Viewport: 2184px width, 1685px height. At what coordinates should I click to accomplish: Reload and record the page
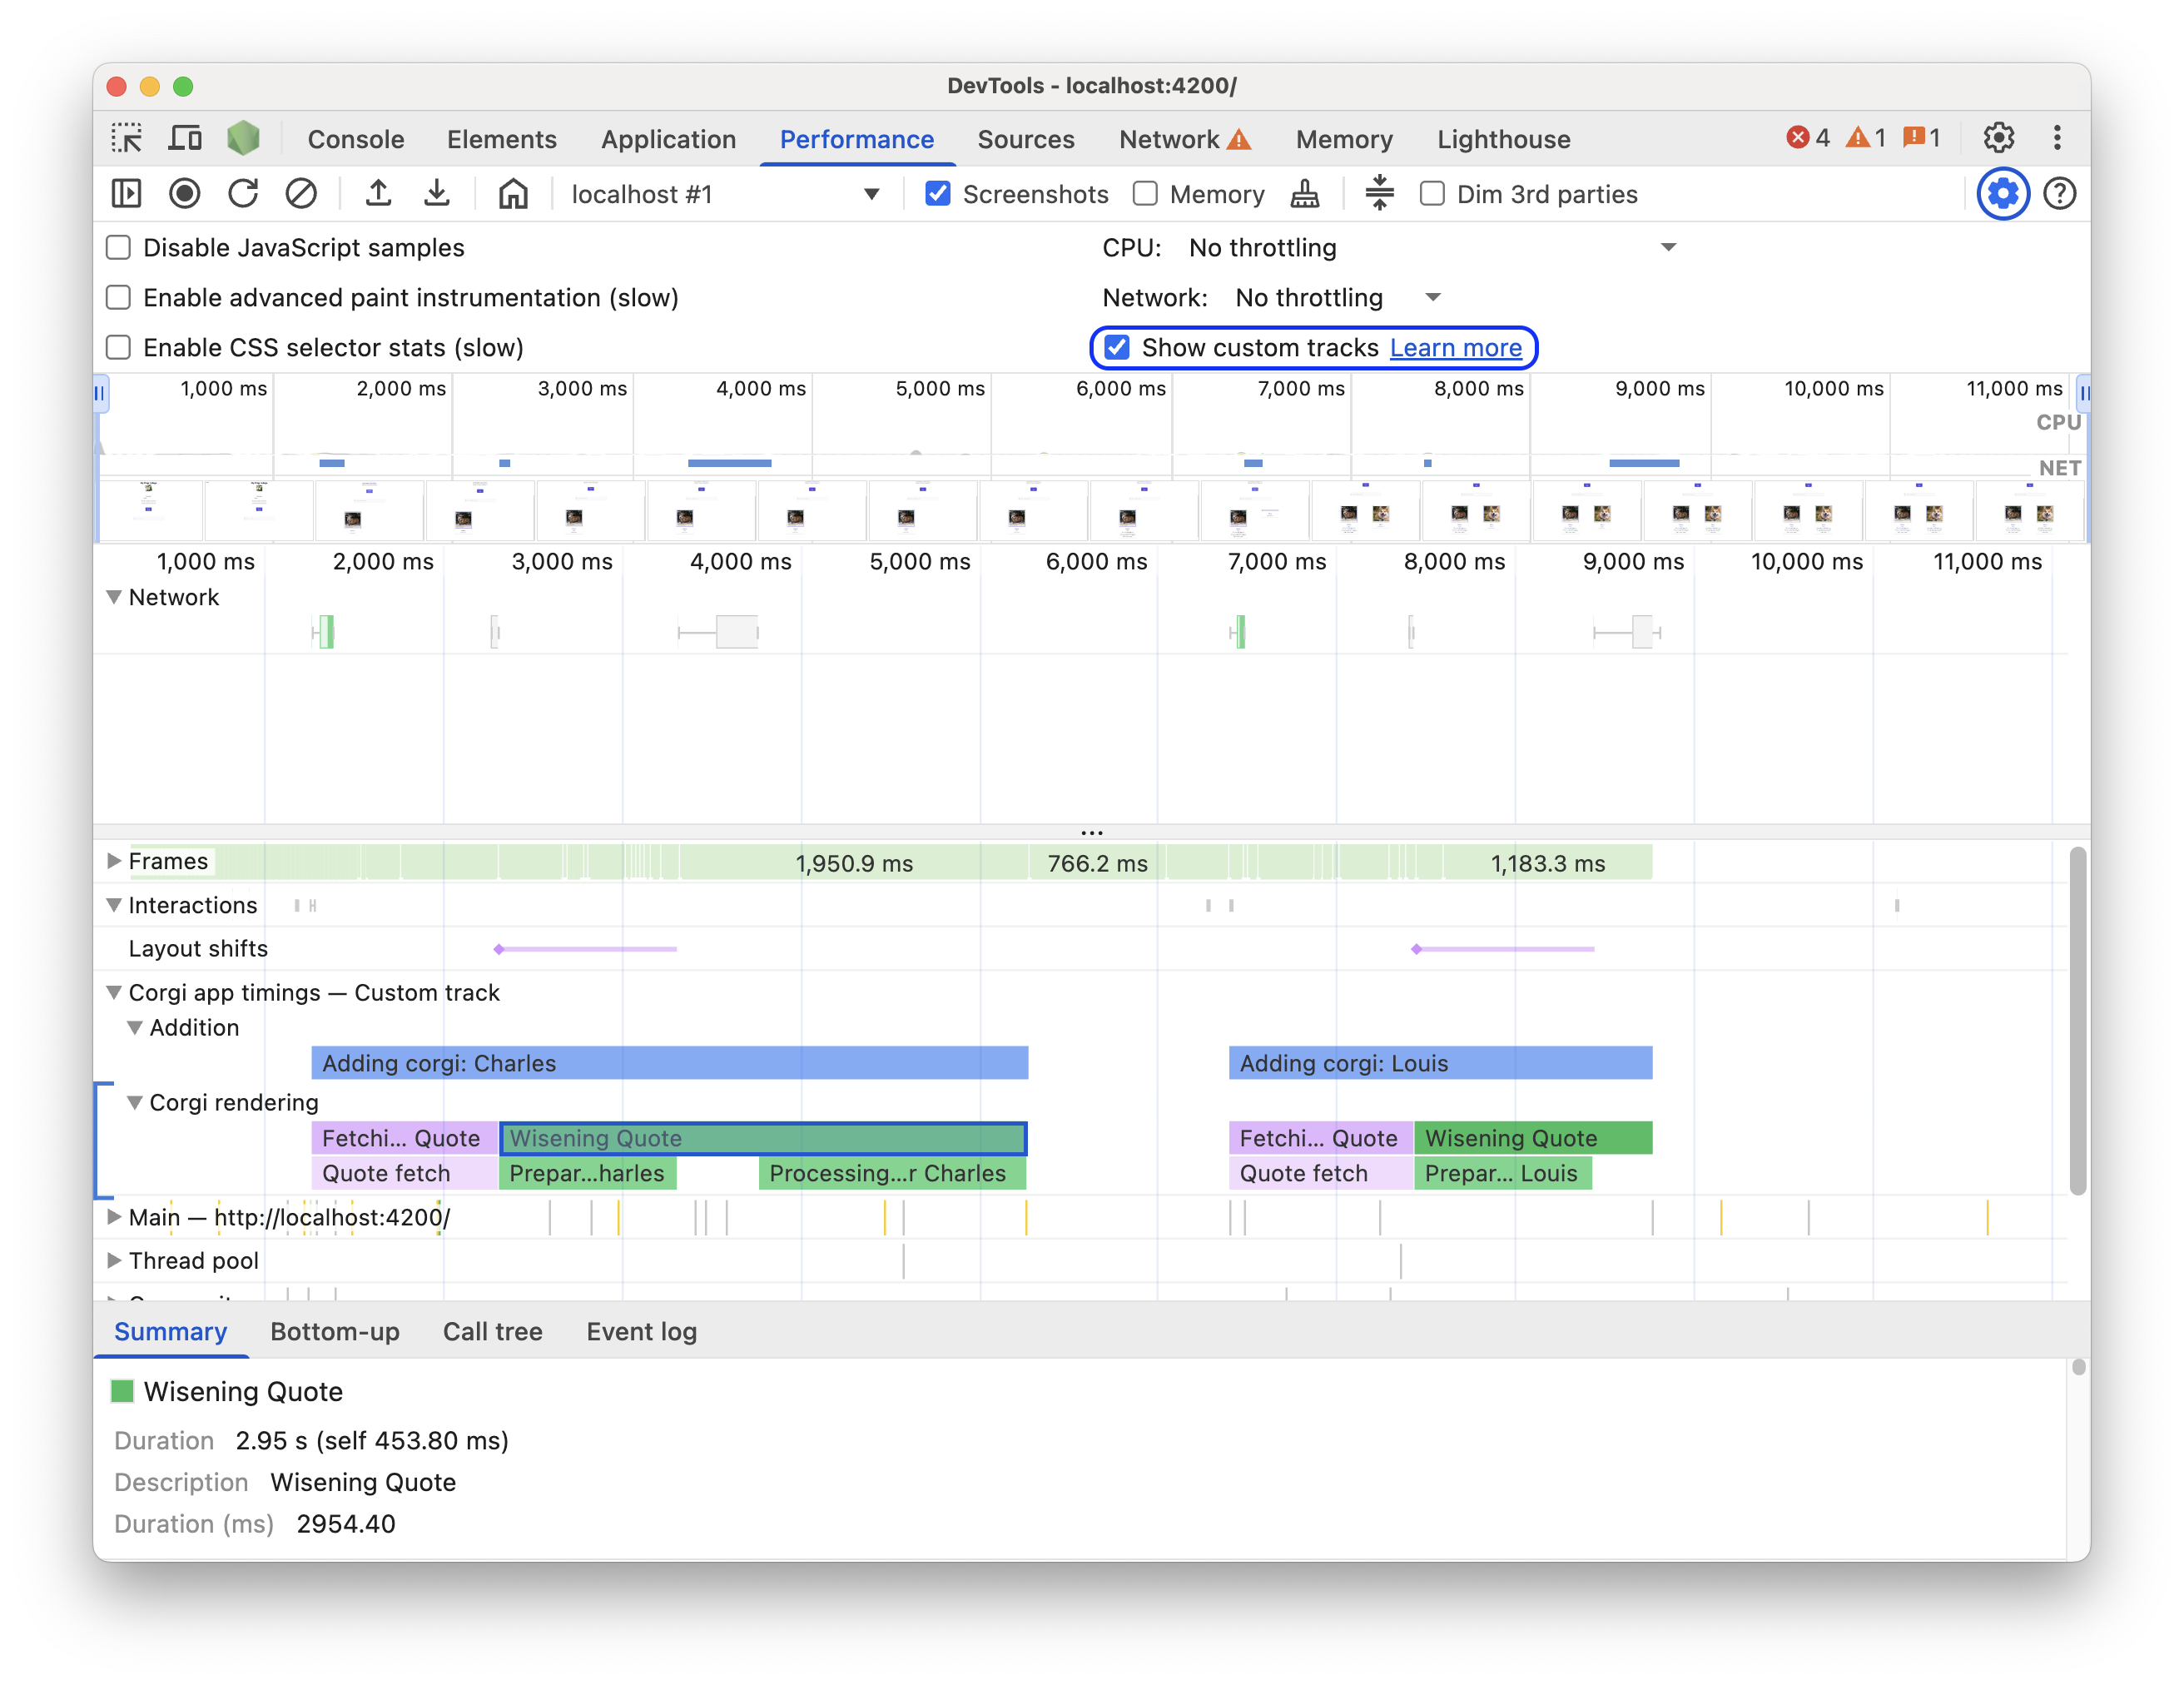pyautogui.click(x=244, y=193)
